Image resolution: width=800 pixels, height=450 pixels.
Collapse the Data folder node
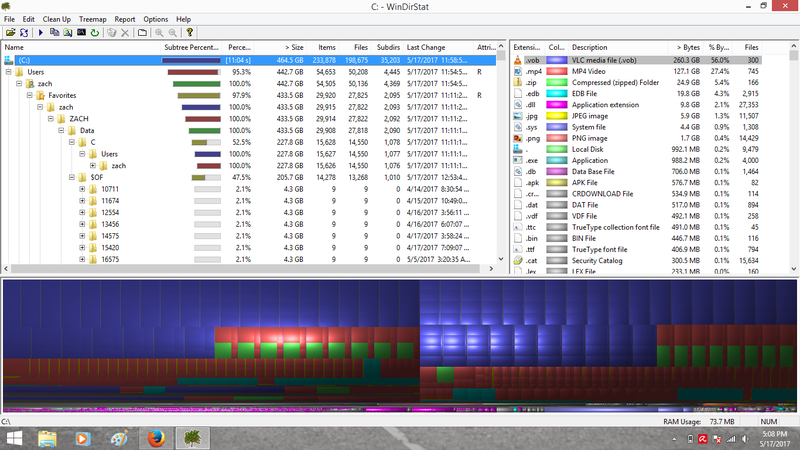(61, 131)
